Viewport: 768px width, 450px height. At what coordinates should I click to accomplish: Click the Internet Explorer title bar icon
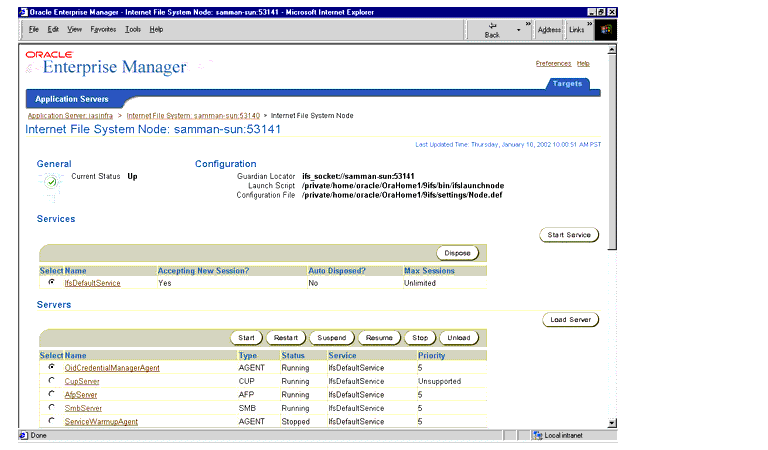coord(24,12)
